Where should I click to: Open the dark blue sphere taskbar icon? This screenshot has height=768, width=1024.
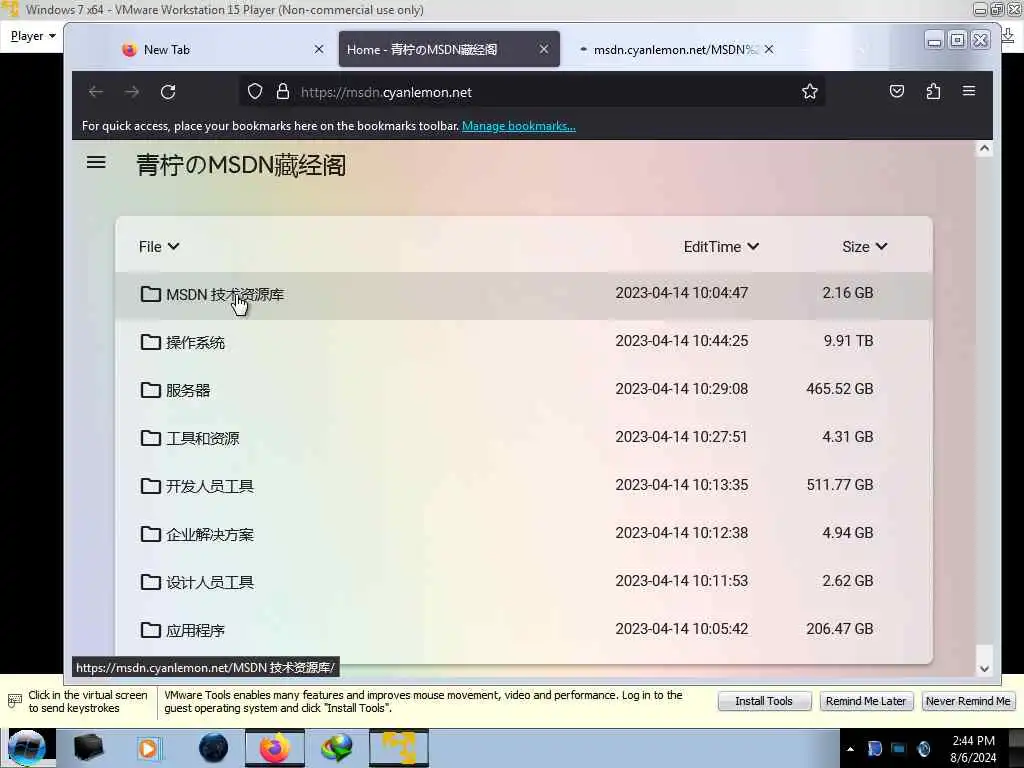[213, 748]
